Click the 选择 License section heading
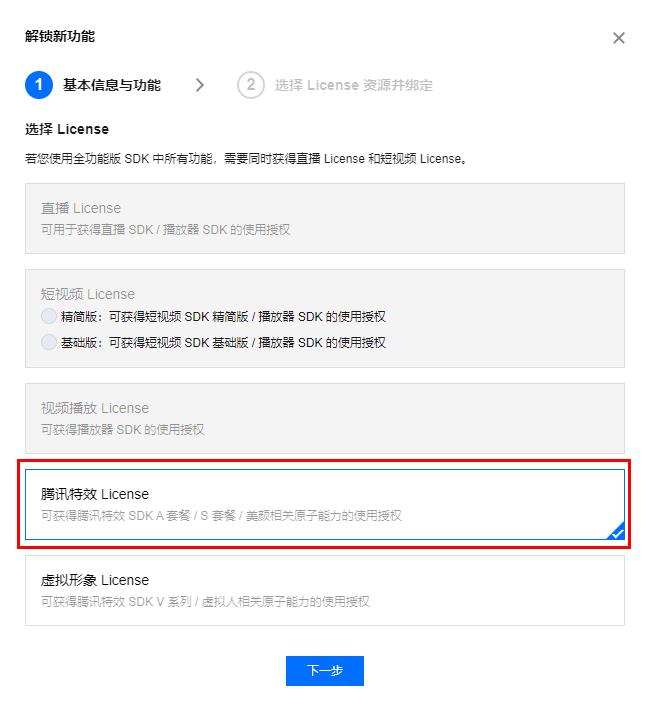Screen dimensions: 650x711 click(x=67, y=129)
